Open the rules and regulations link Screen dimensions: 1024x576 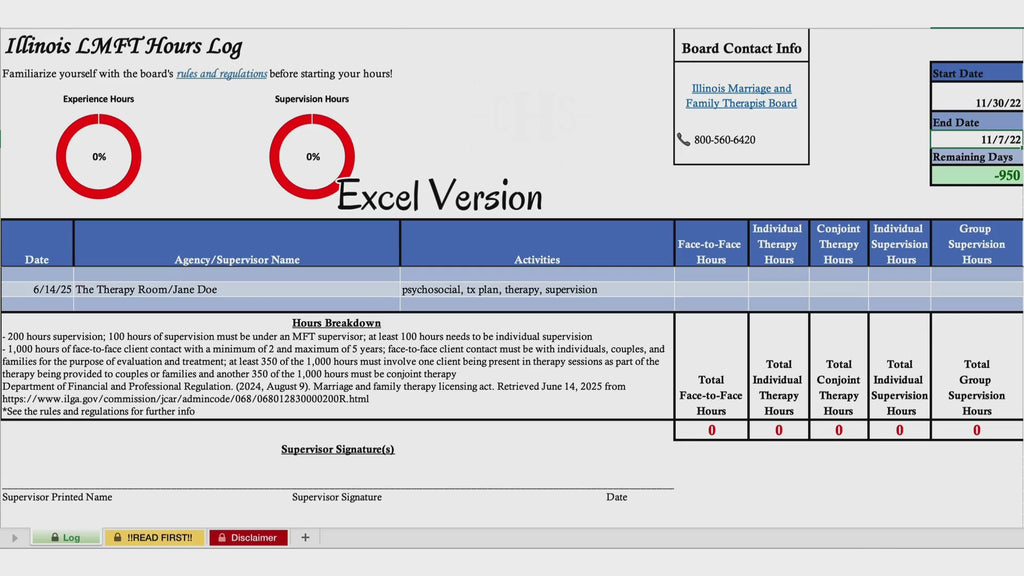pyautogui.click(x=221, y=74)
